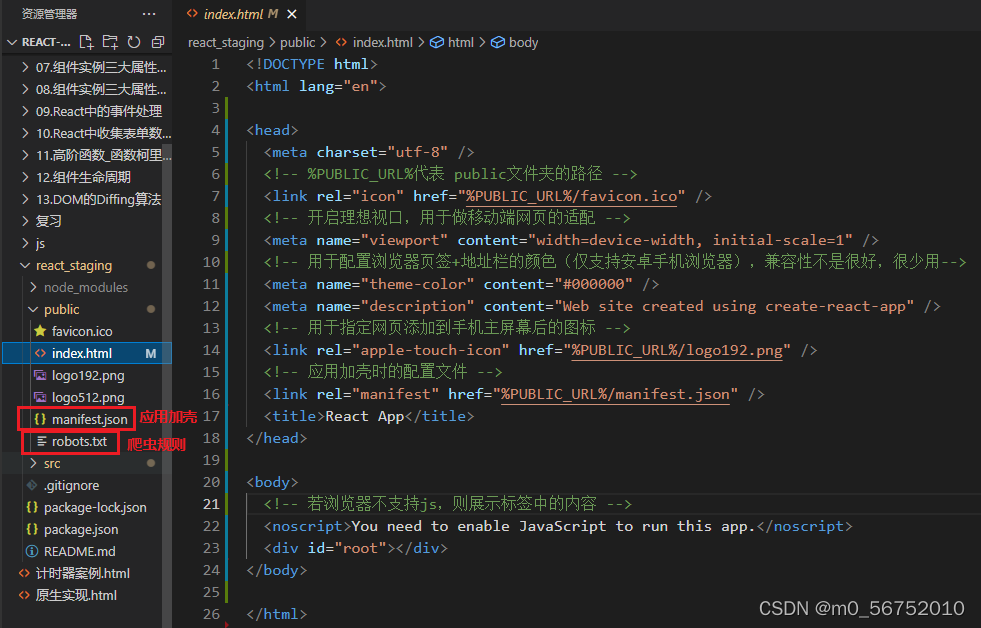
Task: Click the 原生实现.html file icon
Action: [x=24, y=595]
